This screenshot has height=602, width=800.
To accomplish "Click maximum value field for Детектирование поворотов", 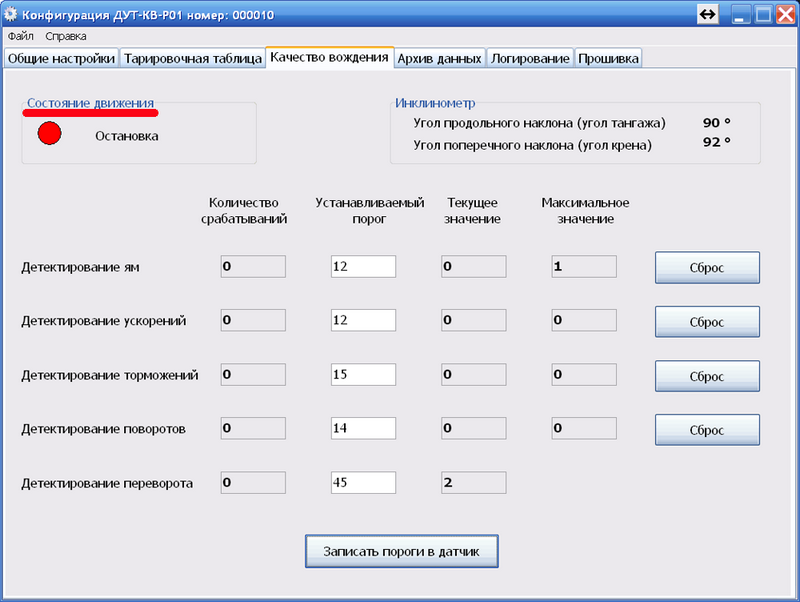I will [x=584, y=428].
